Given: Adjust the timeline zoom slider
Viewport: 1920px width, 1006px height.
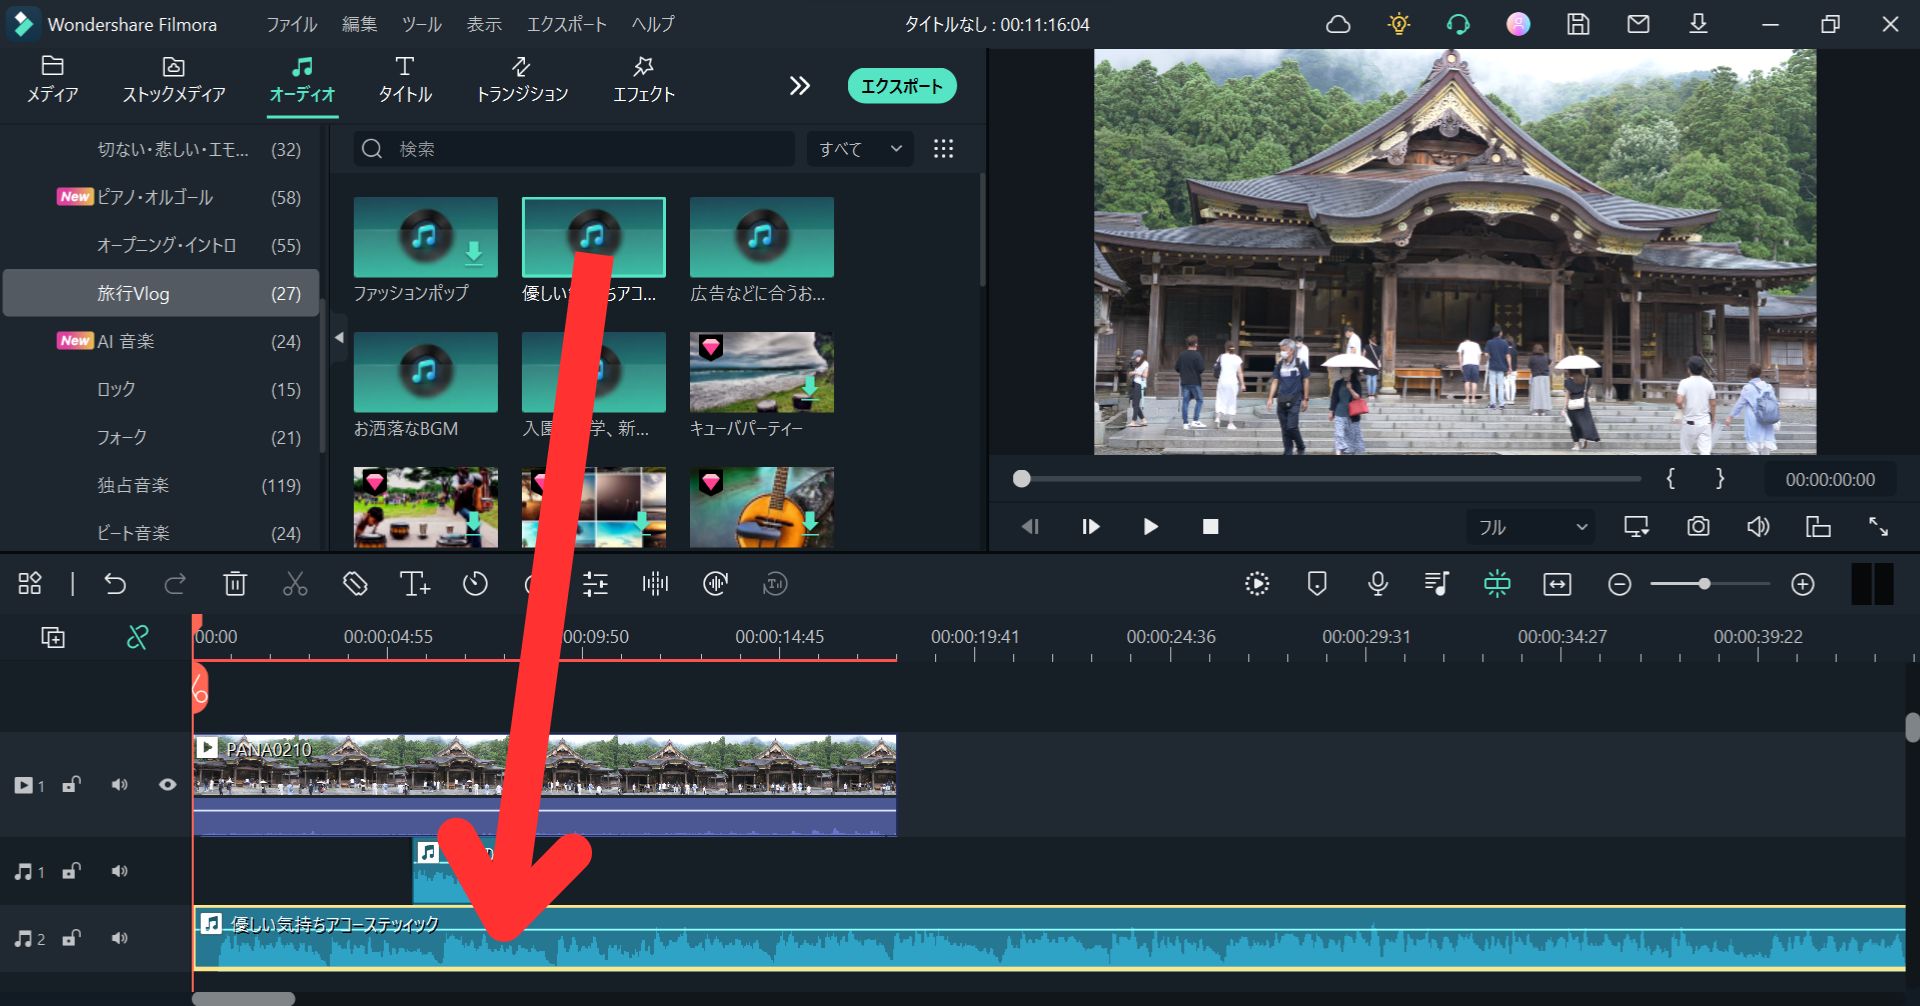Looking at the screenshot, I should coord(1707,583).
